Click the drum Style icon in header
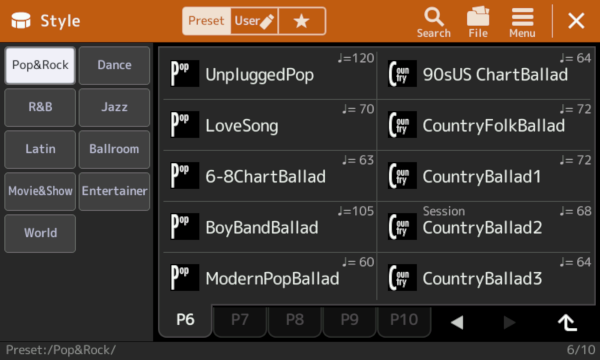The width and height of the screenshot is (600, 360). click(21, 21)
